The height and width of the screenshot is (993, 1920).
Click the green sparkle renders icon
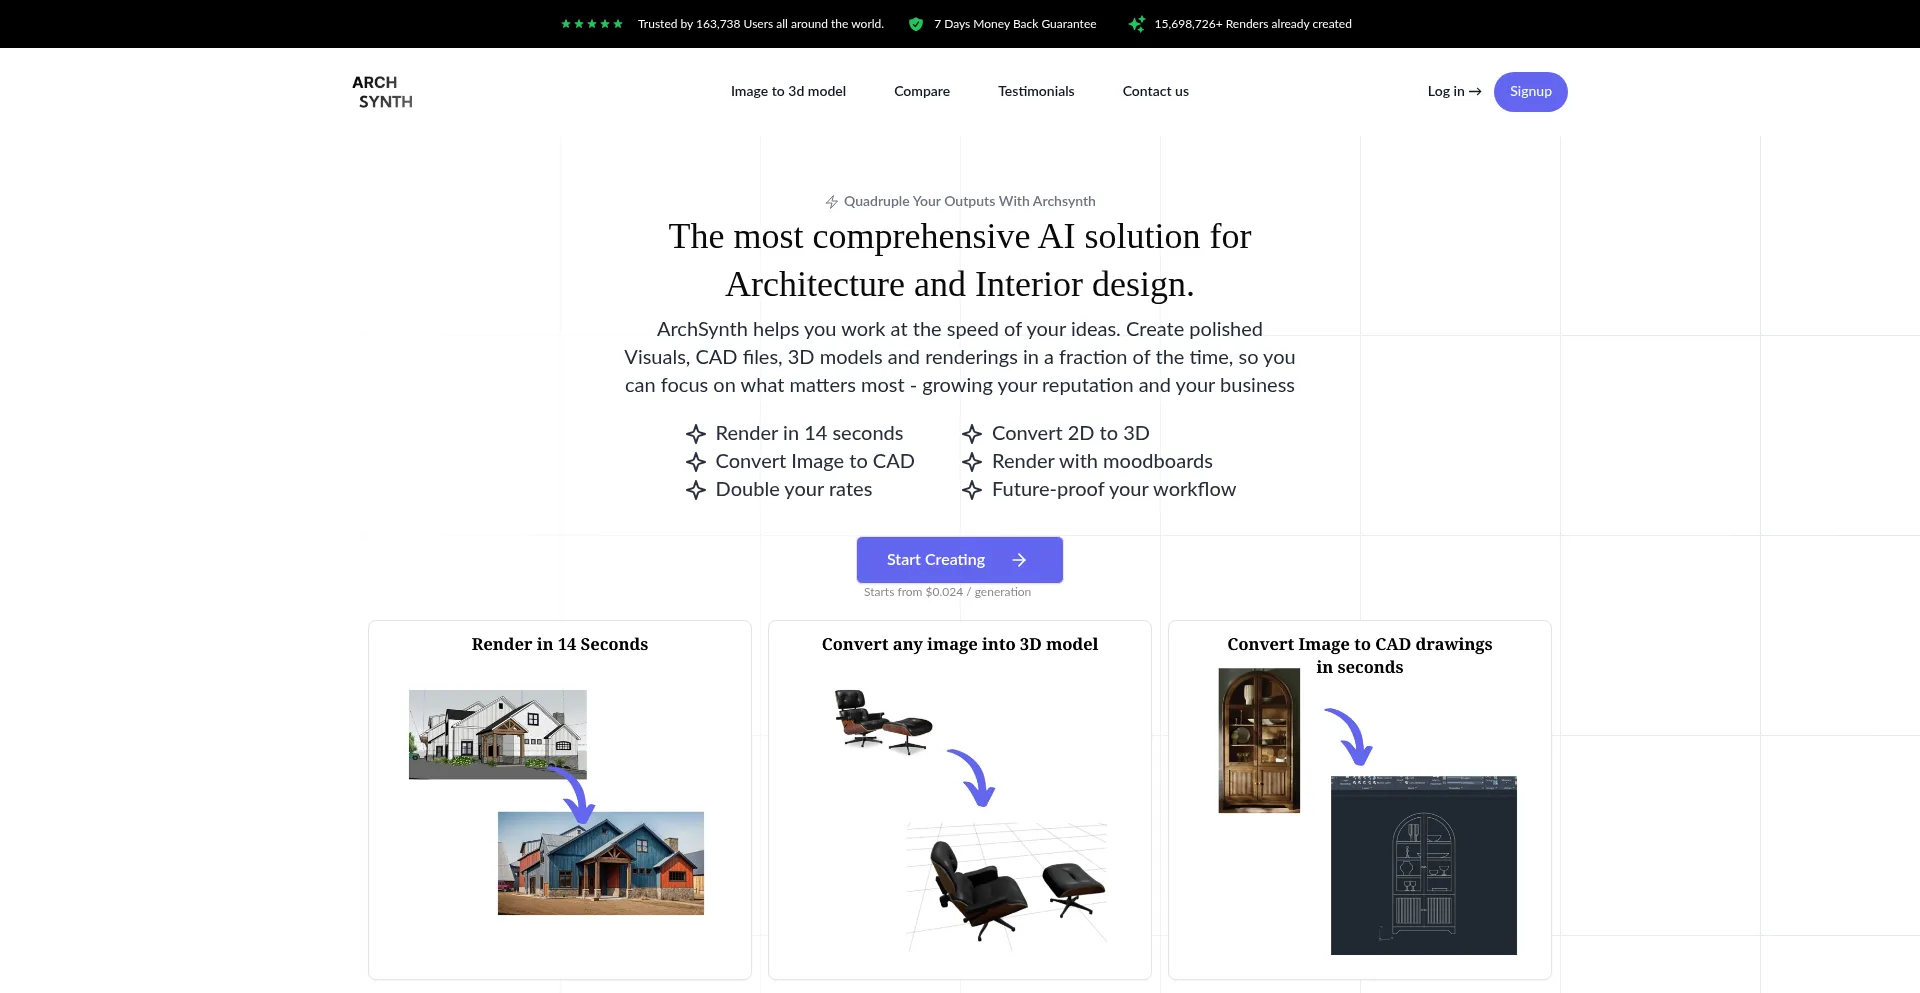click(1137, 24)
